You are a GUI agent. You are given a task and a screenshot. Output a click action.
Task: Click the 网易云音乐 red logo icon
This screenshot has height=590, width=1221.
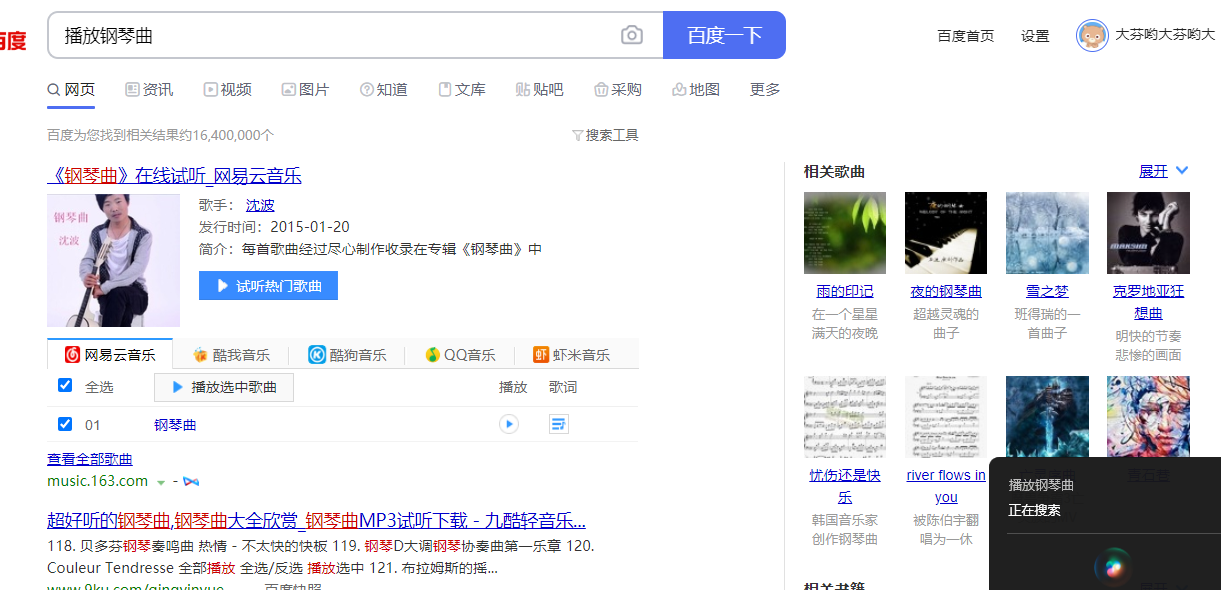pyautogui.click(x=73, y=355)
